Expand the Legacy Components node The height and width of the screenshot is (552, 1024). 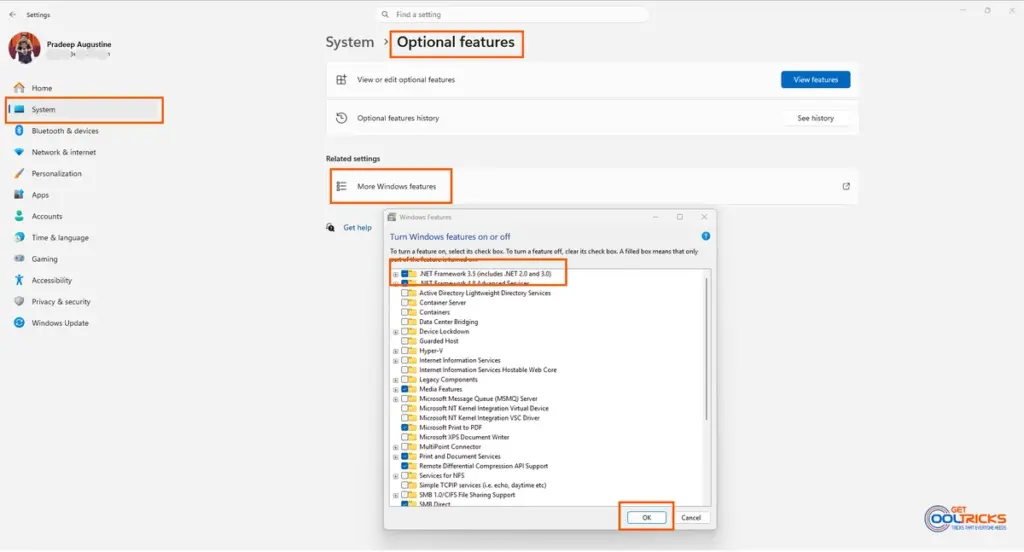tap(396, 380)
